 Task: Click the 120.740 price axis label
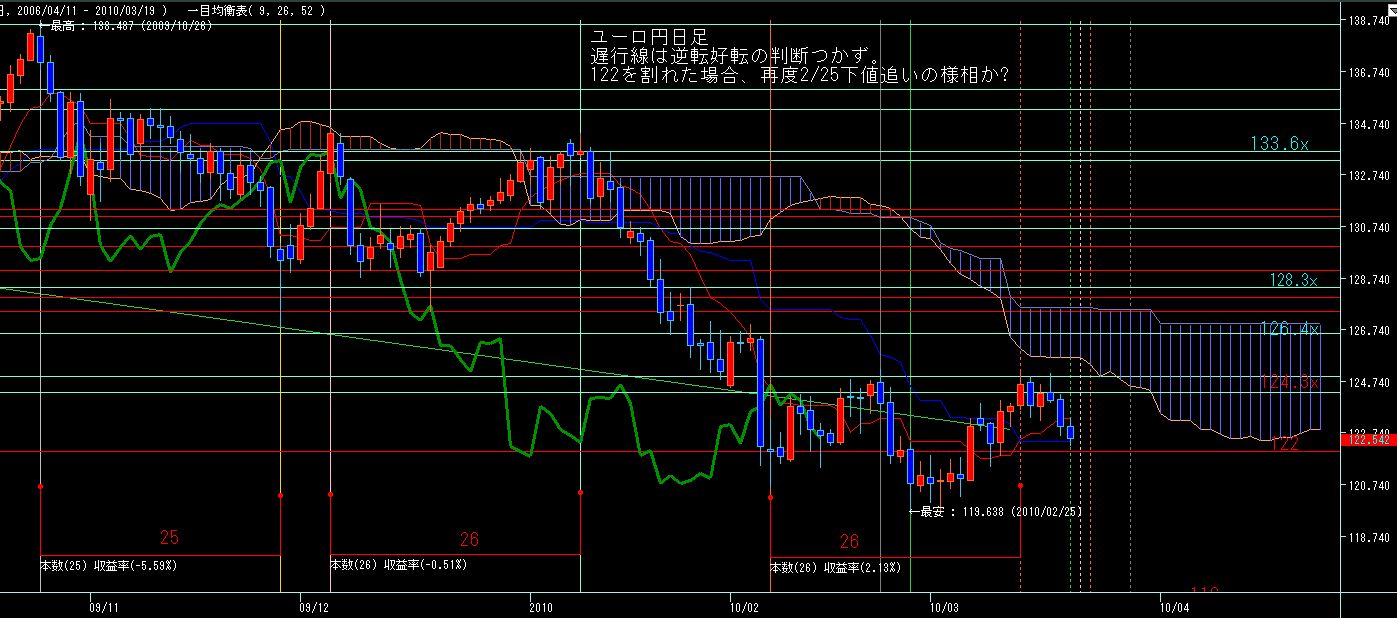tap(1369, 486)
